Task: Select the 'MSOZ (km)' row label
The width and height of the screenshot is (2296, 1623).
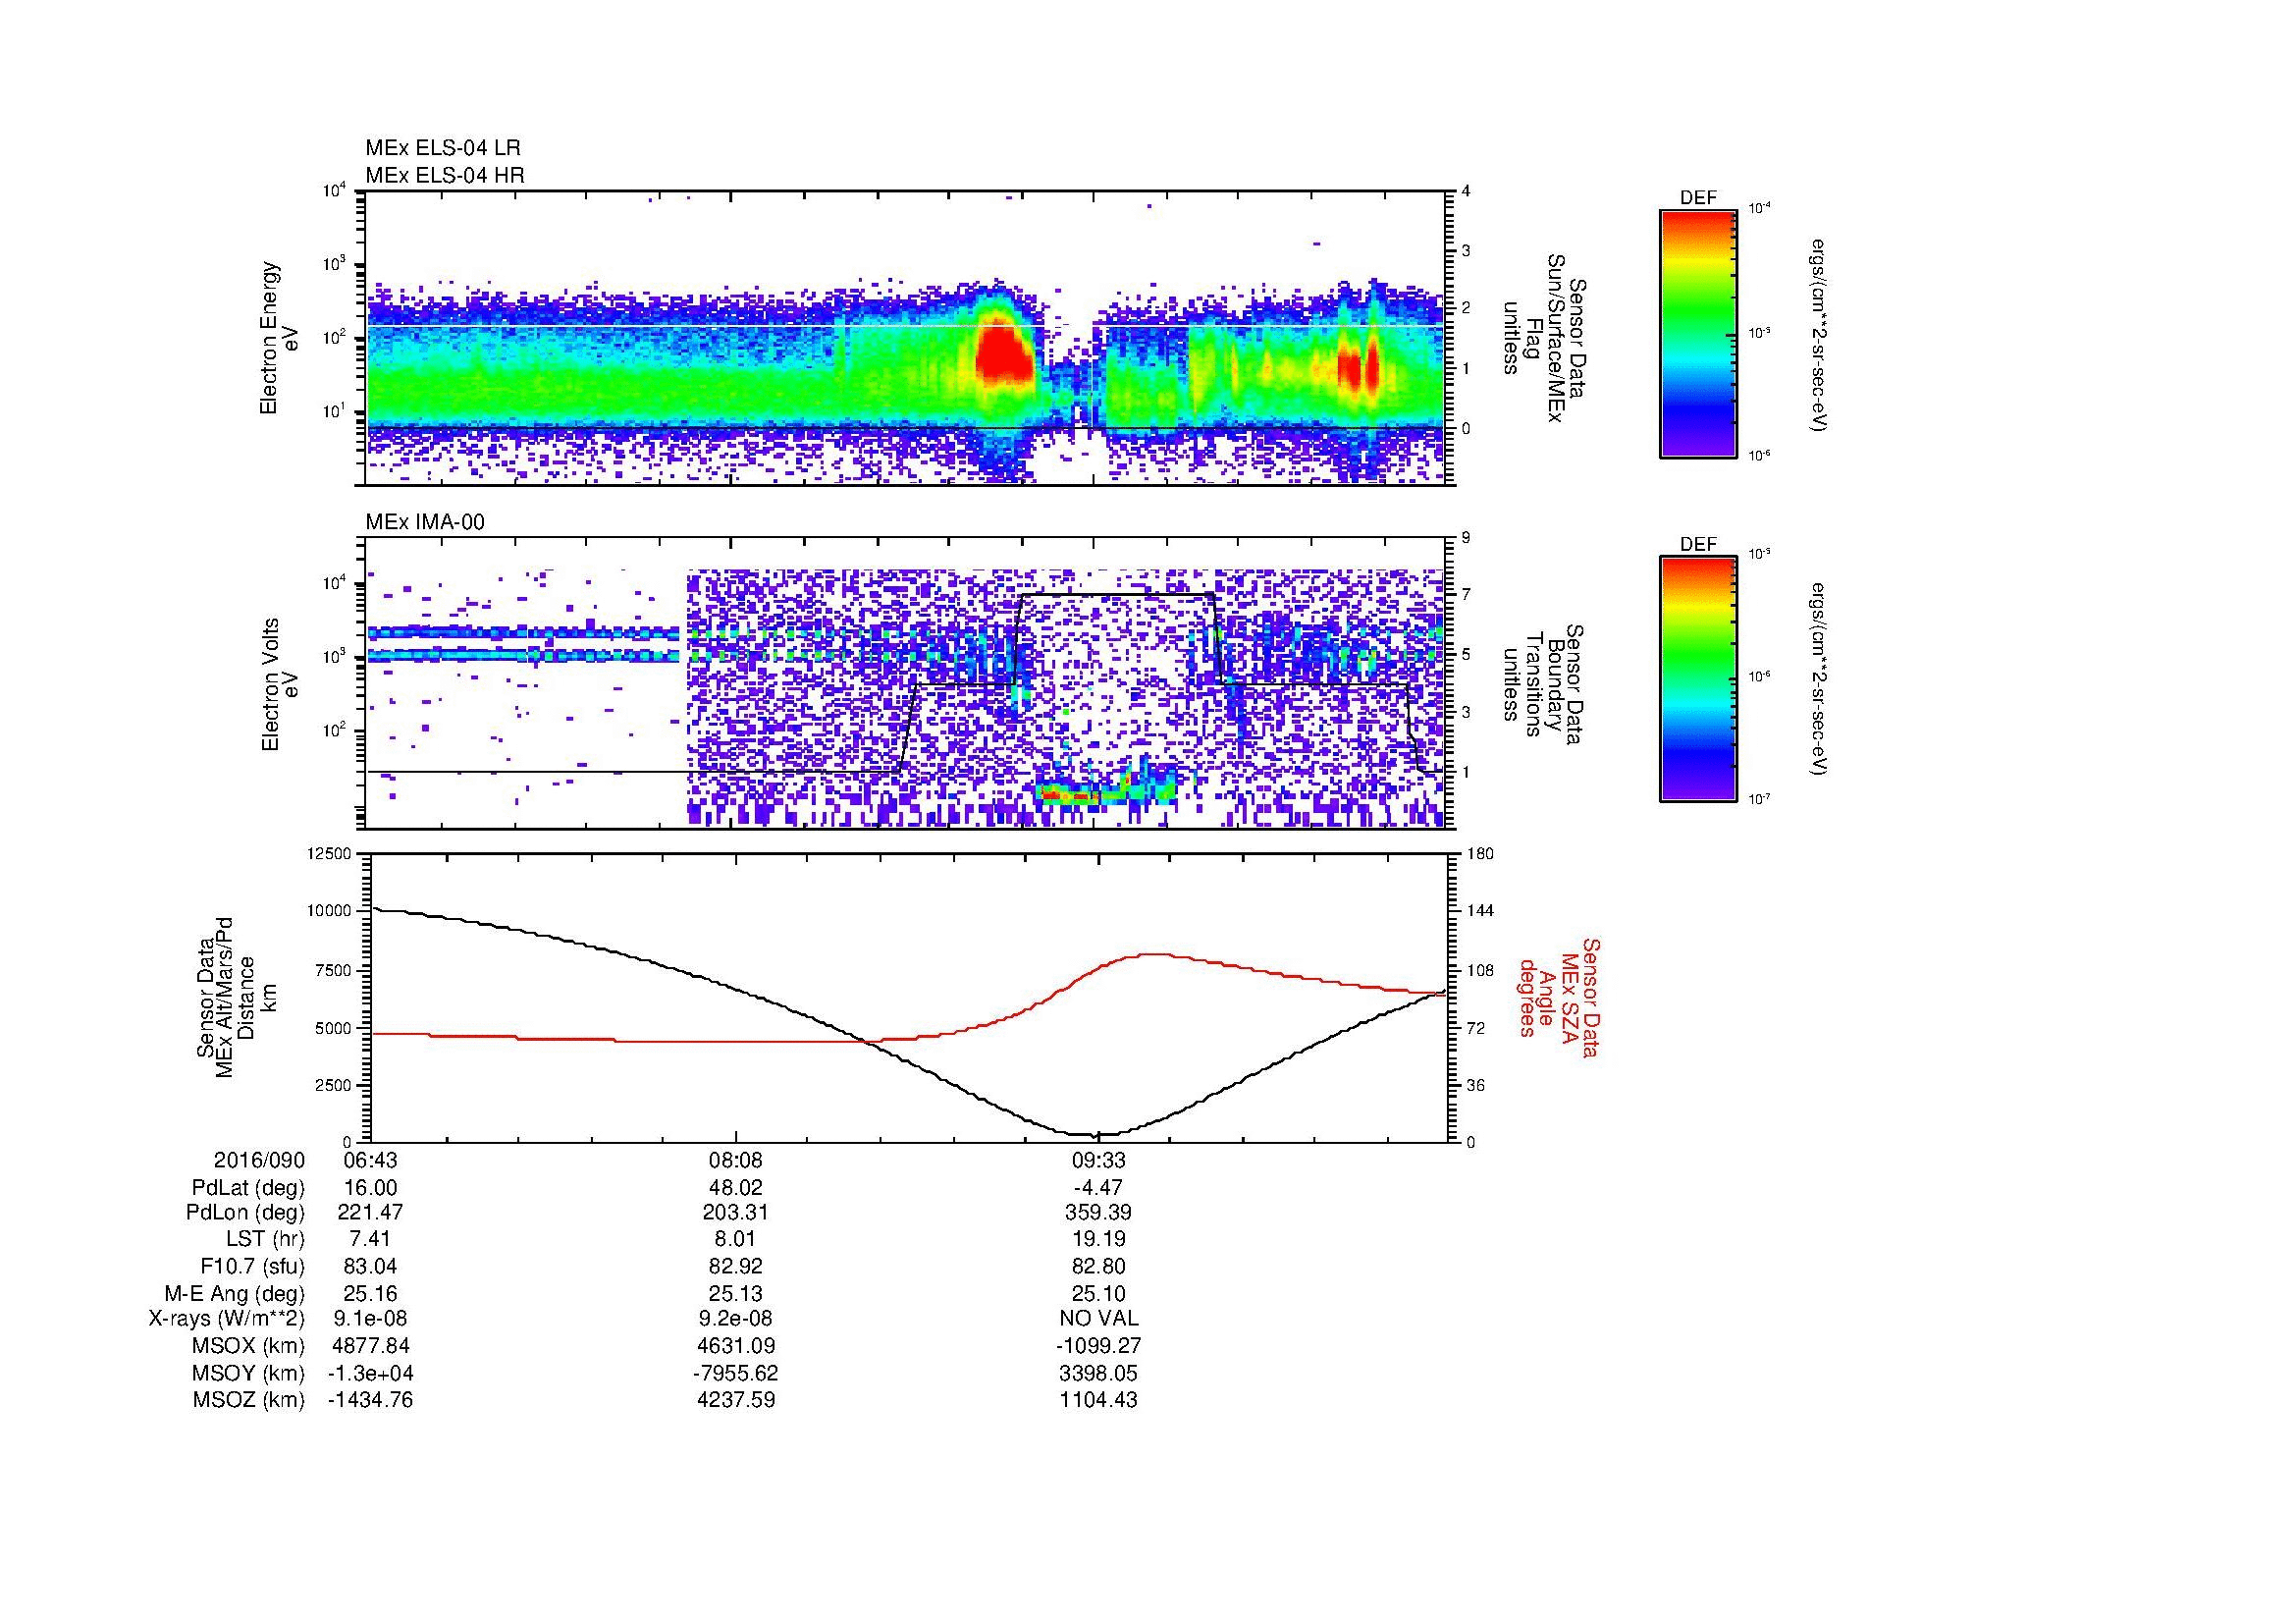Action: tap(248, 1400)
